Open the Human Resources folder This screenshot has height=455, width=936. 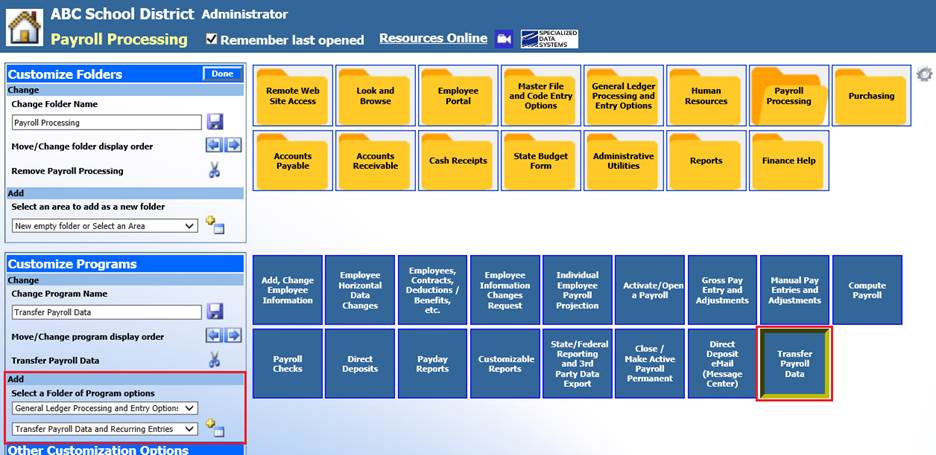coord(706,96)
